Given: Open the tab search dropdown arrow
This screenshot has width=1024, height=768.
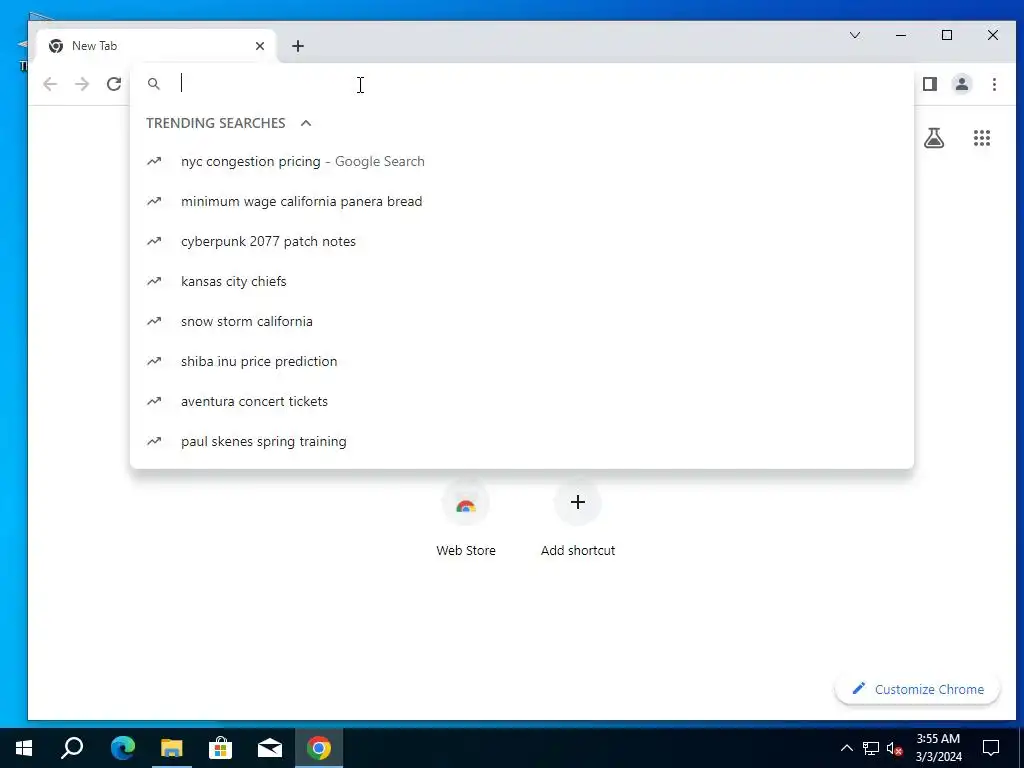Looking at the screenshot, I should (x=854, y=35).
